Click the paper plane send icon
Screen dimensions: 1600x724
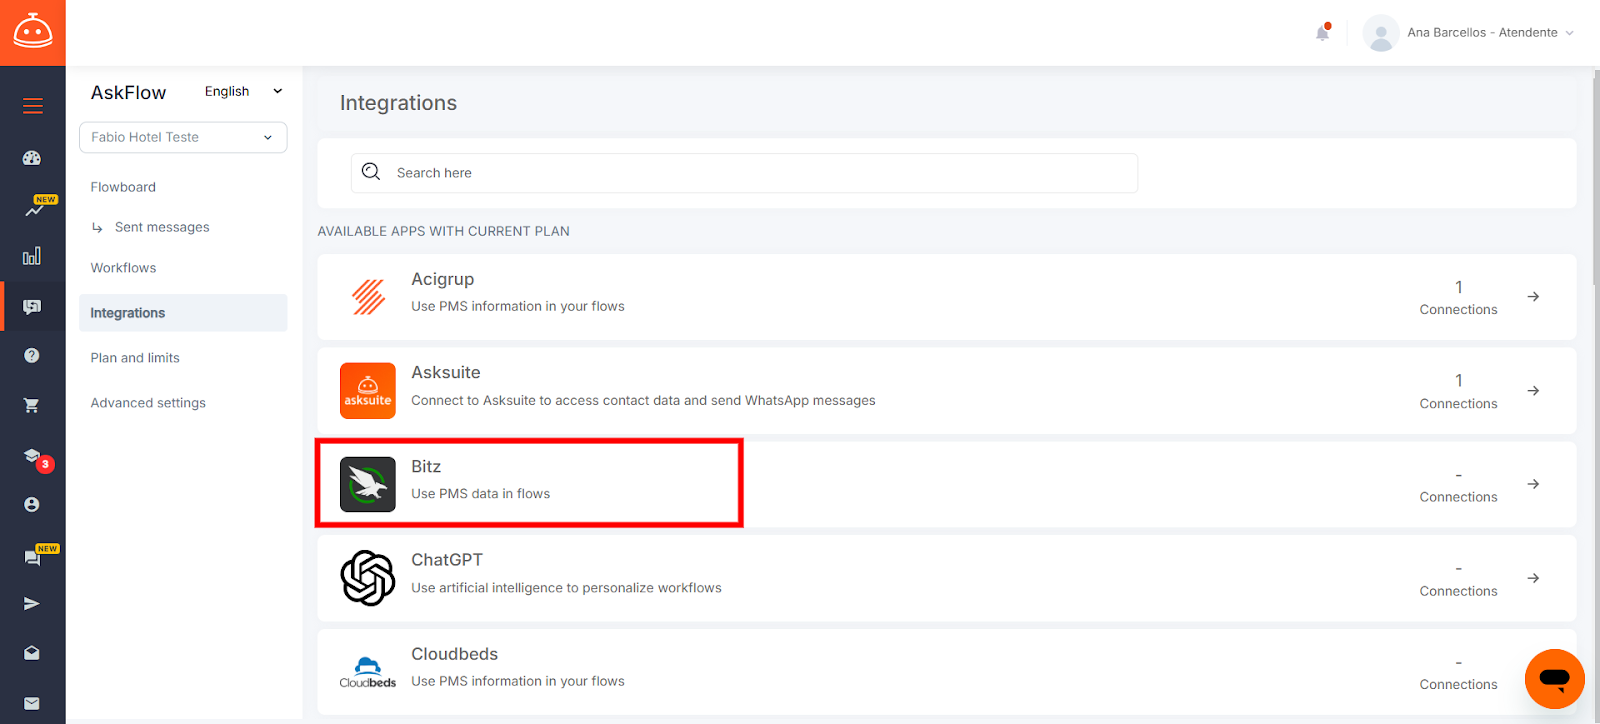(x=32, y=603)
